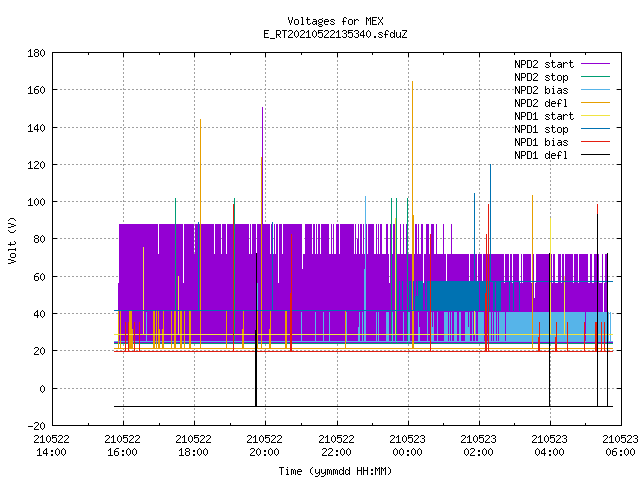This screenshot has width=640, height=480.
Task: Click the NPD2 stop legend label
Action: click(x=541, y=77)
